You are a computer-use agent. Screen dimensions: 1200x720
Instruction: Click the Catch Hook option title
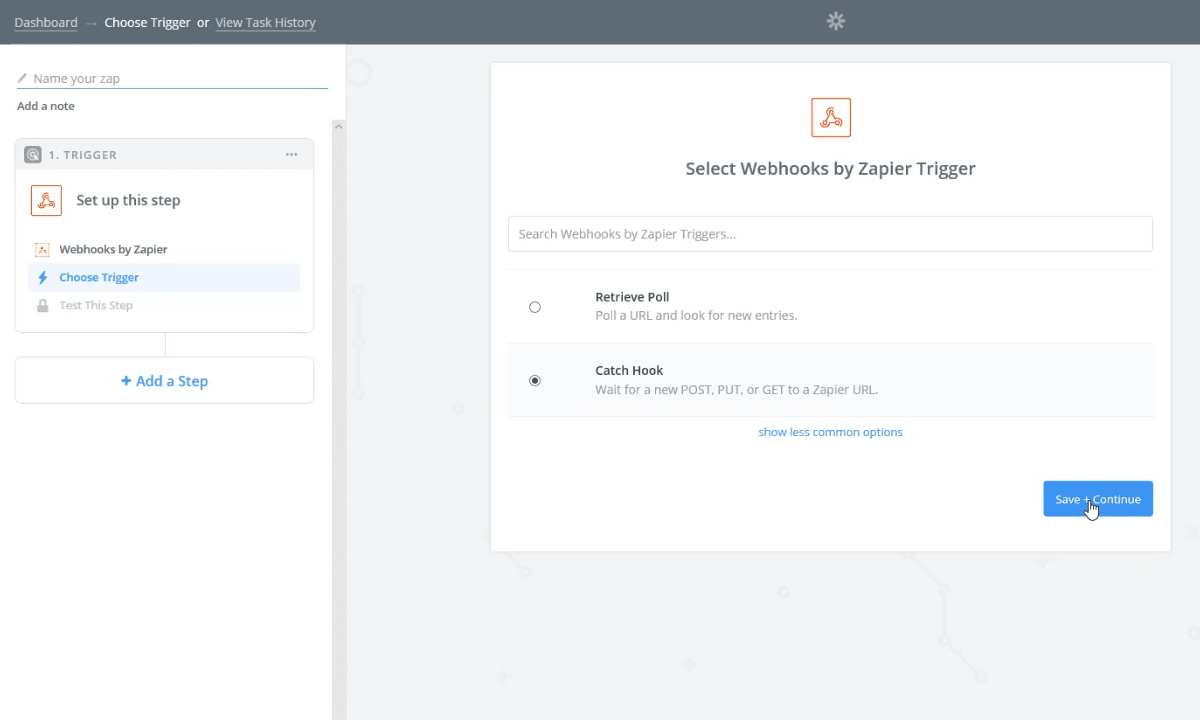pos(629,370)
